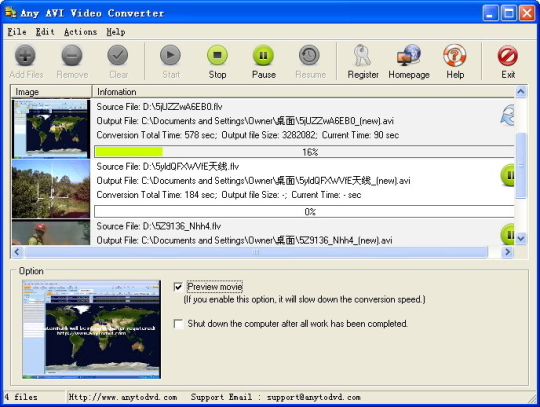Click the green pause icon on the 5yldQFXWVfE row
Screen dimensions: 540x407
(507, 175)
